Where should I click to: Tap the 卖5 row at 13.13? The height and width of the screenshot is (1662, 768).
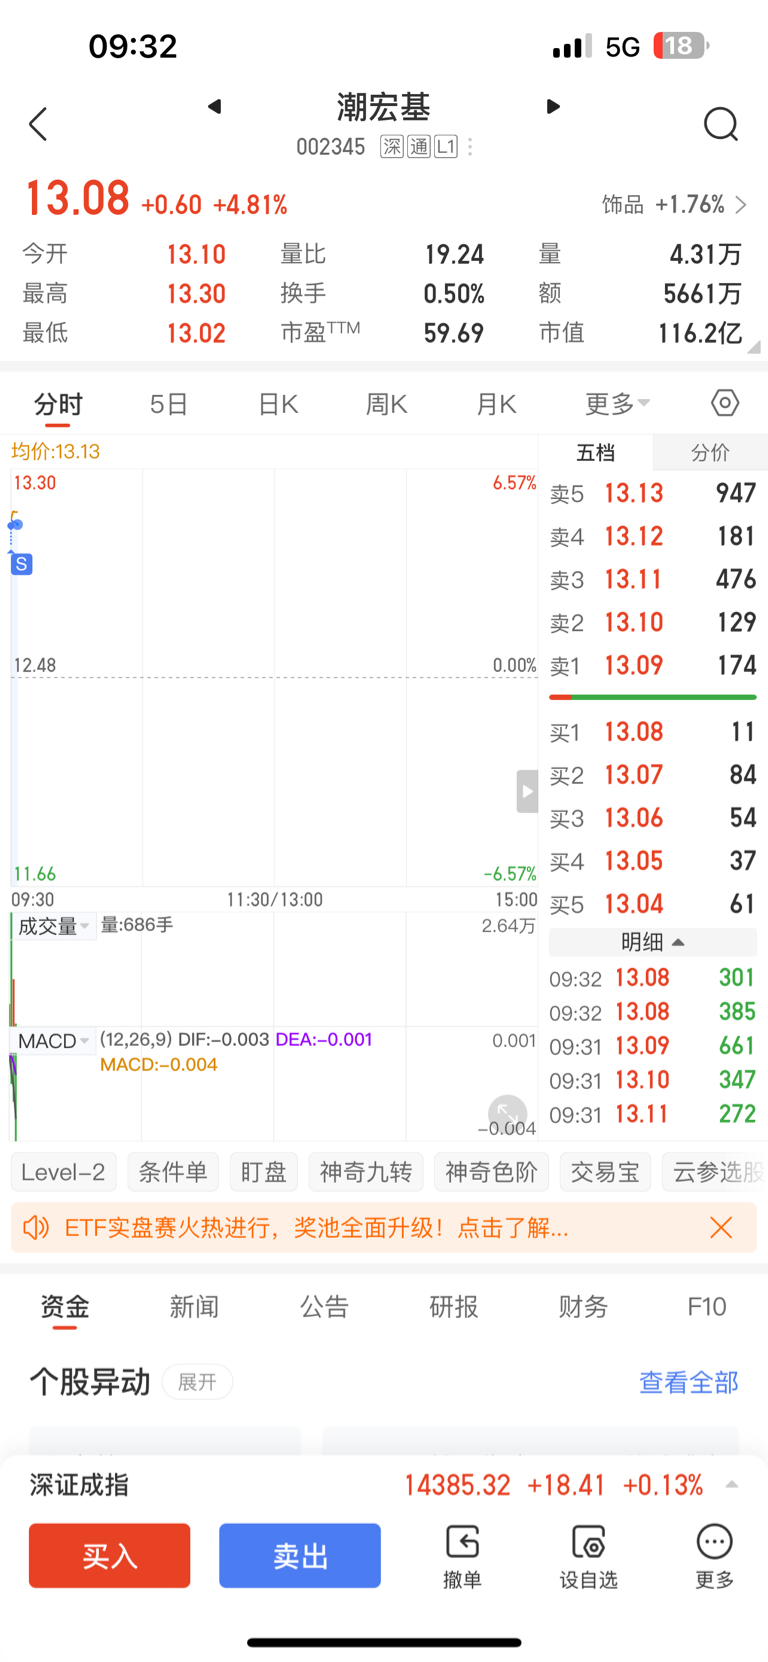pos(653,493)
